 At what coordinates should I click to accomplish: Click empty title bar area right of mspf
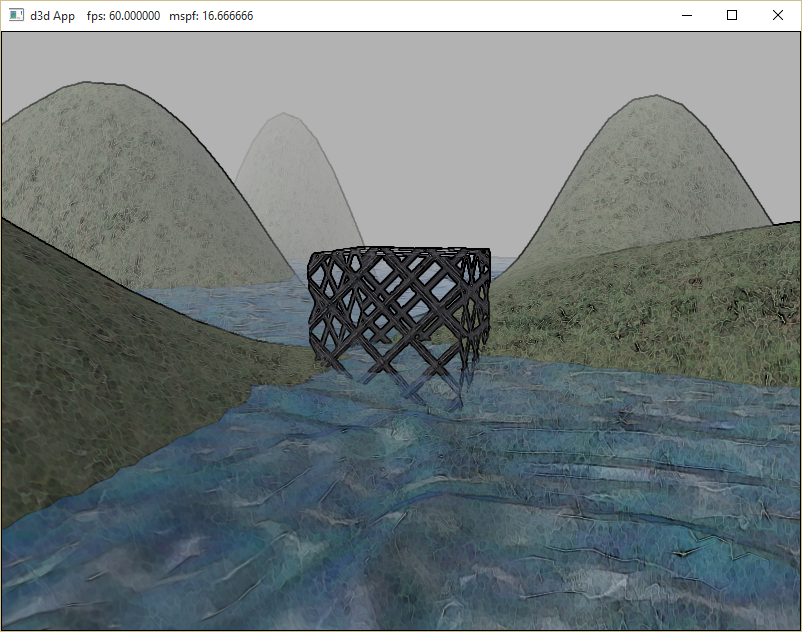[x=450, y=15]
